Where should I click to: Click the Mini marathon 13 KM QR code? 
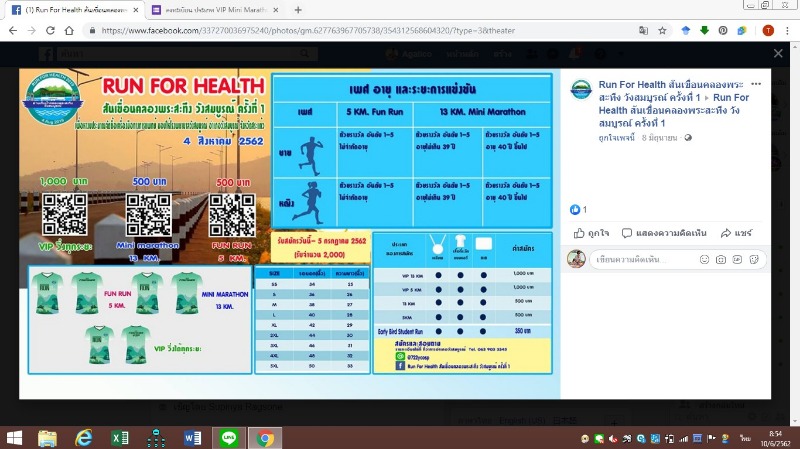pos(148,215)
